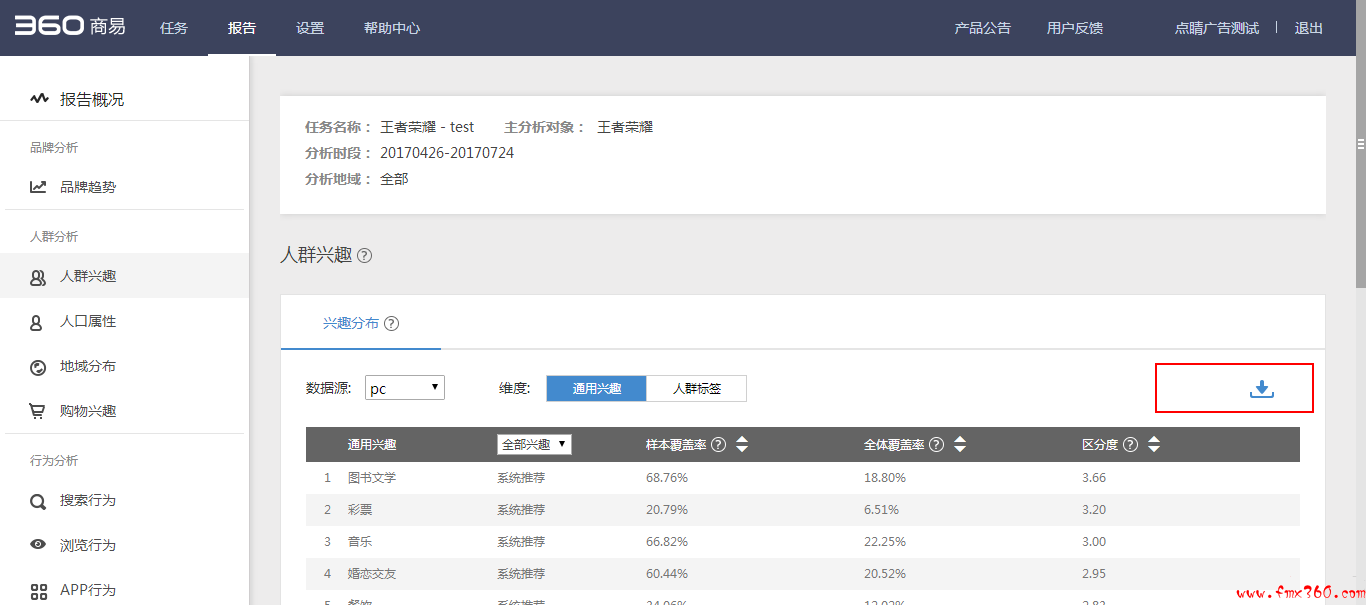1366x605 pixels.
Task: Click 退出 to log out
Action: click(x=1309, y=28)
